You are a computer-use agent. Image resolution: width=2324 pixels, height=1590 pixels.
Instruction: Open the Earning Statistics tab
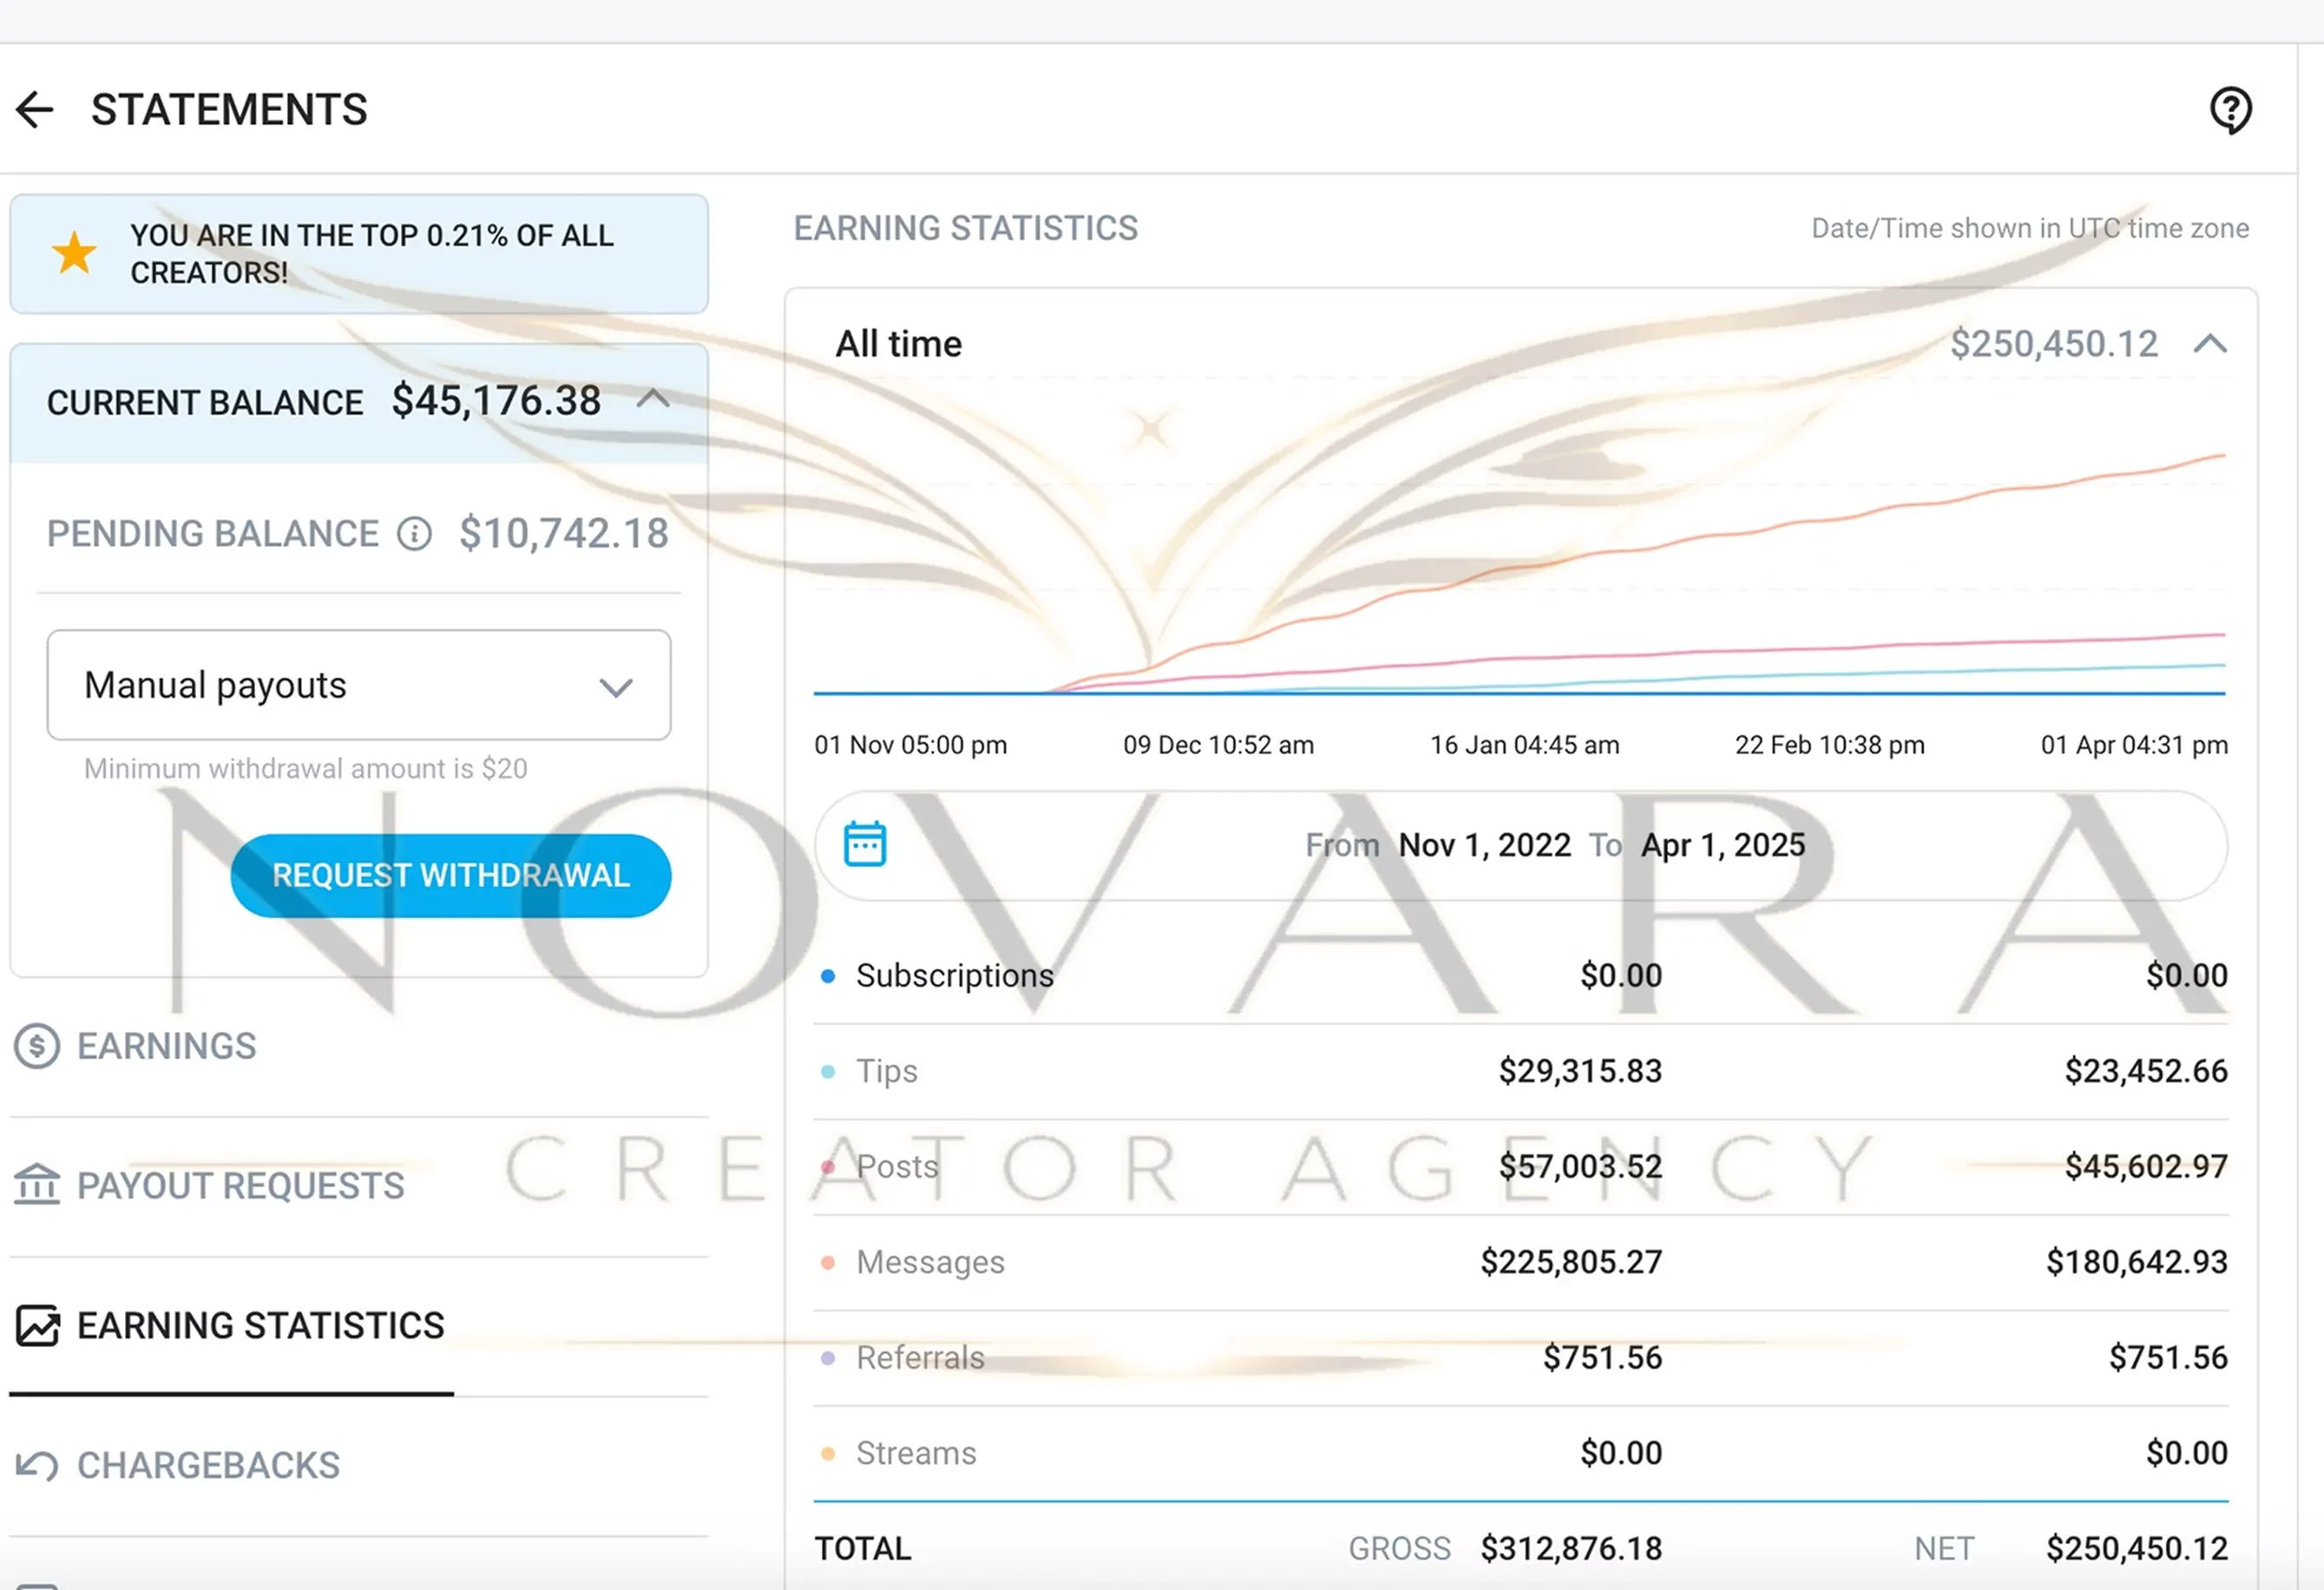point(260,1326)
